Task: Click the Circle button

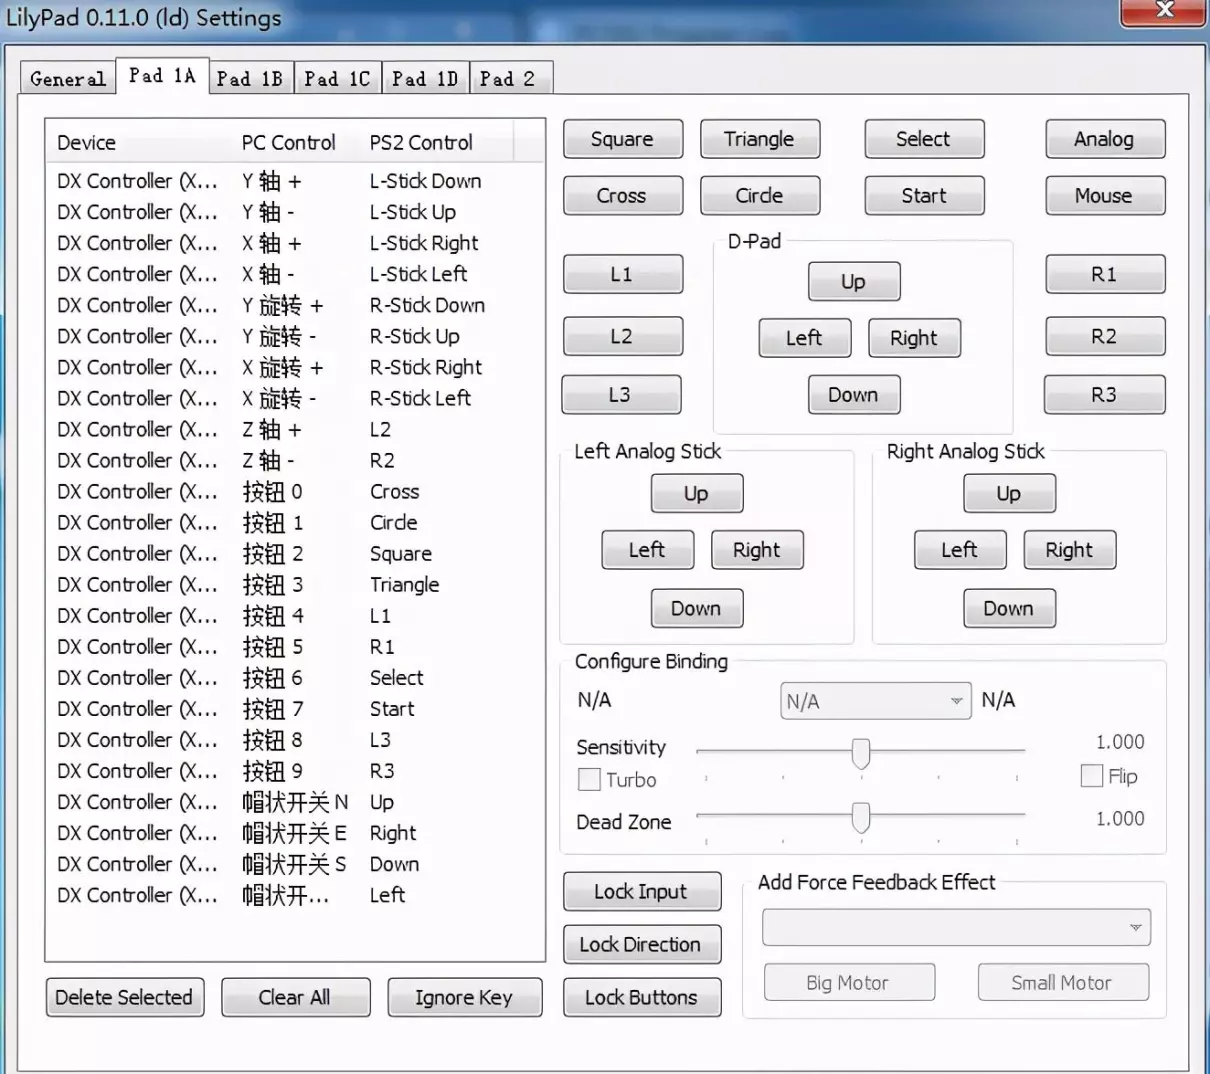Action: click(760, 196)
